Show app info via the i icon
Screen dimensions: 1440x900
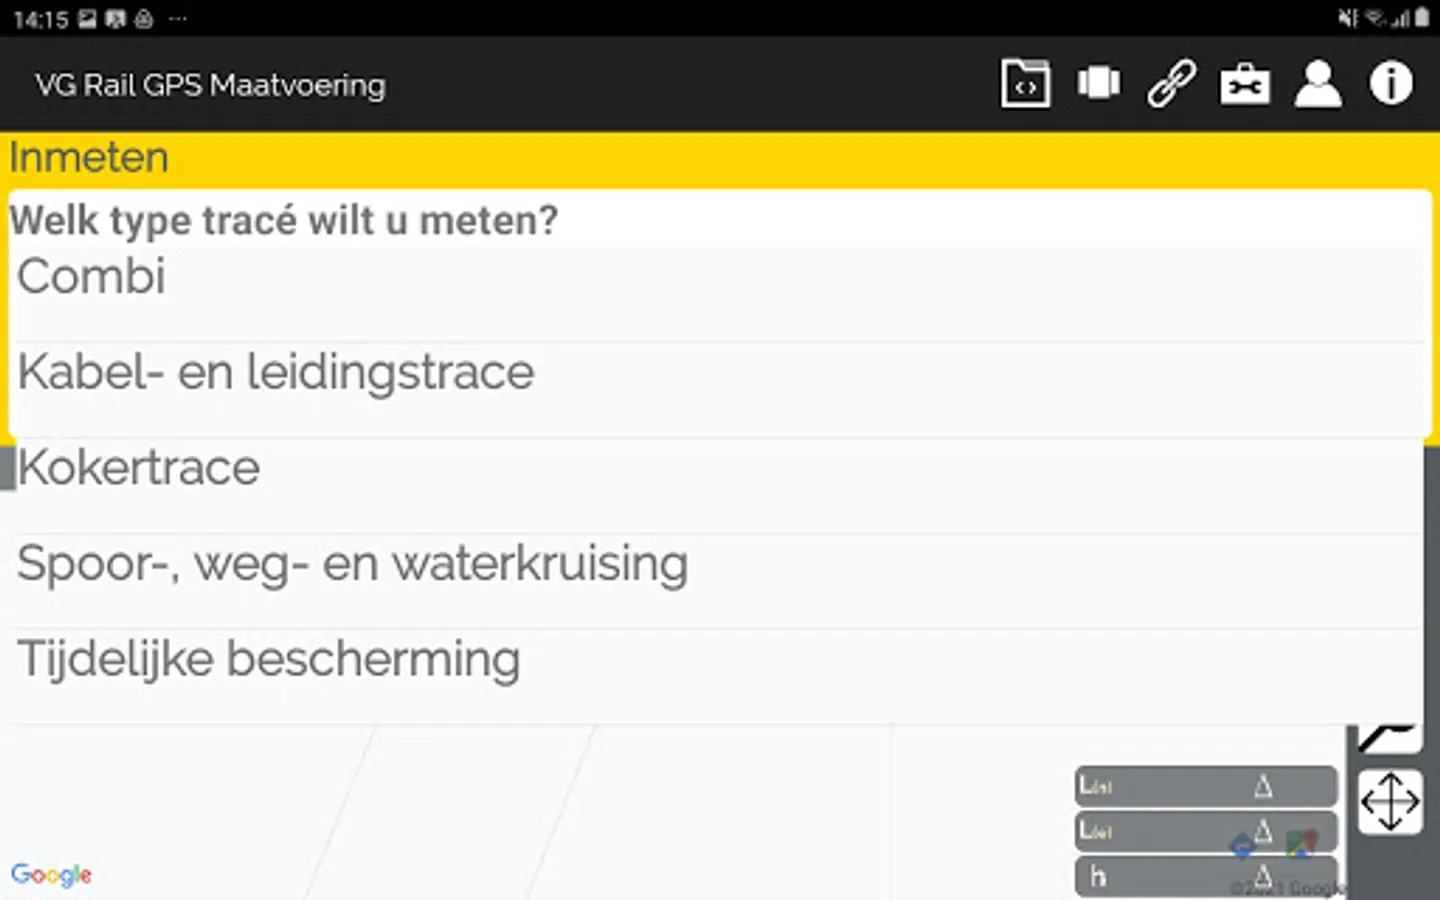(1391, 84)
